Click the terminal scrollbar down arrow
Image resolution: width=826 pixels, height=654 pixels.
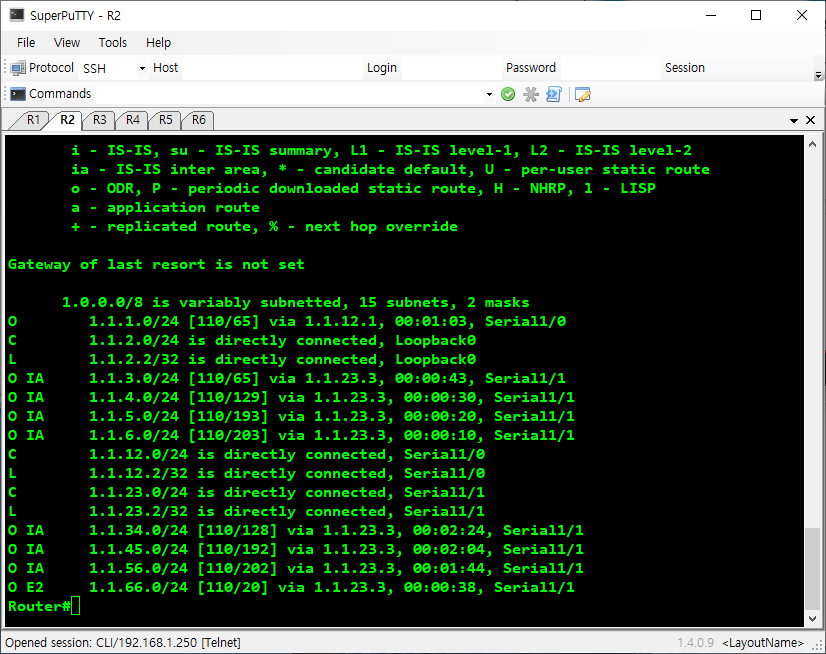pyautogui.click(x=812, y=619)
